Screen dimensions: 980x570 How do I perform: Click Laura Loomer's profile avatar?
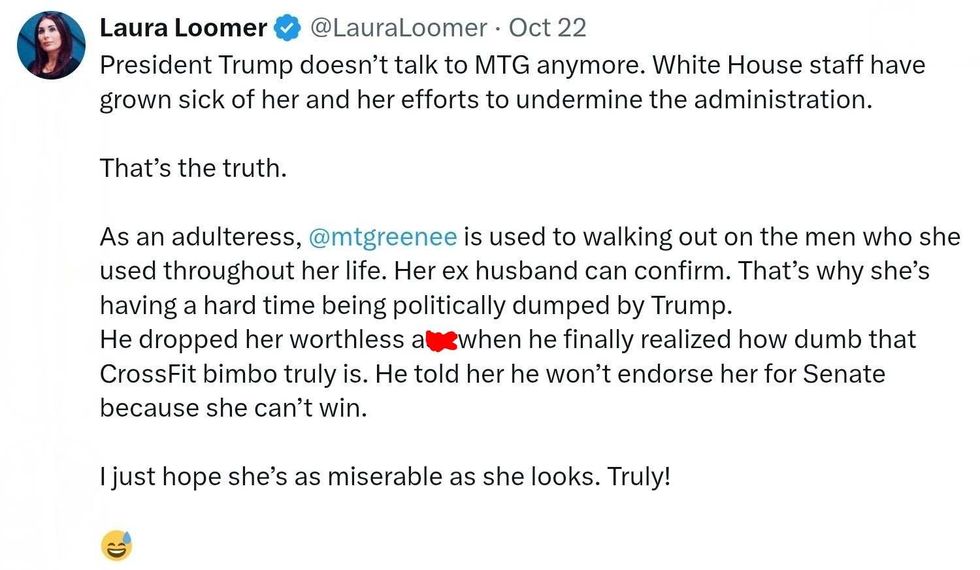50,44
